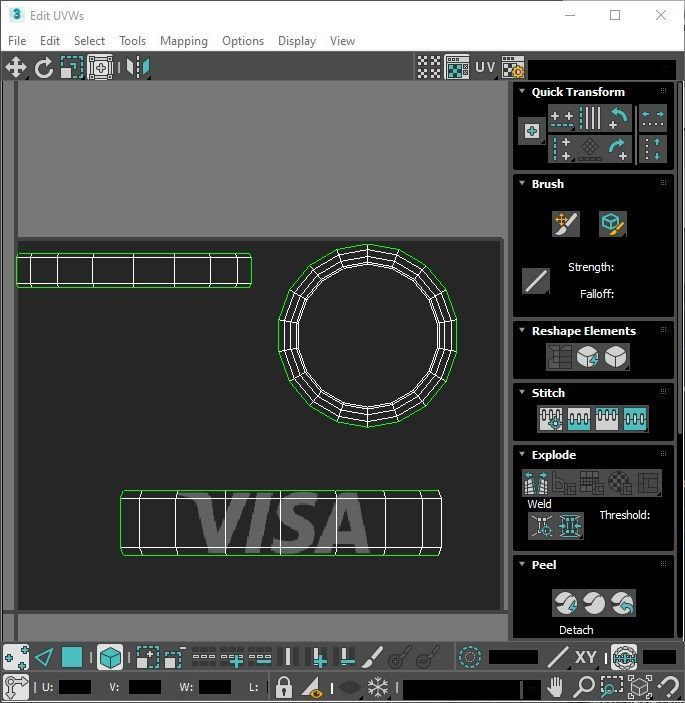
Task: Select the Freeform Mode tool
Action: 100,68
